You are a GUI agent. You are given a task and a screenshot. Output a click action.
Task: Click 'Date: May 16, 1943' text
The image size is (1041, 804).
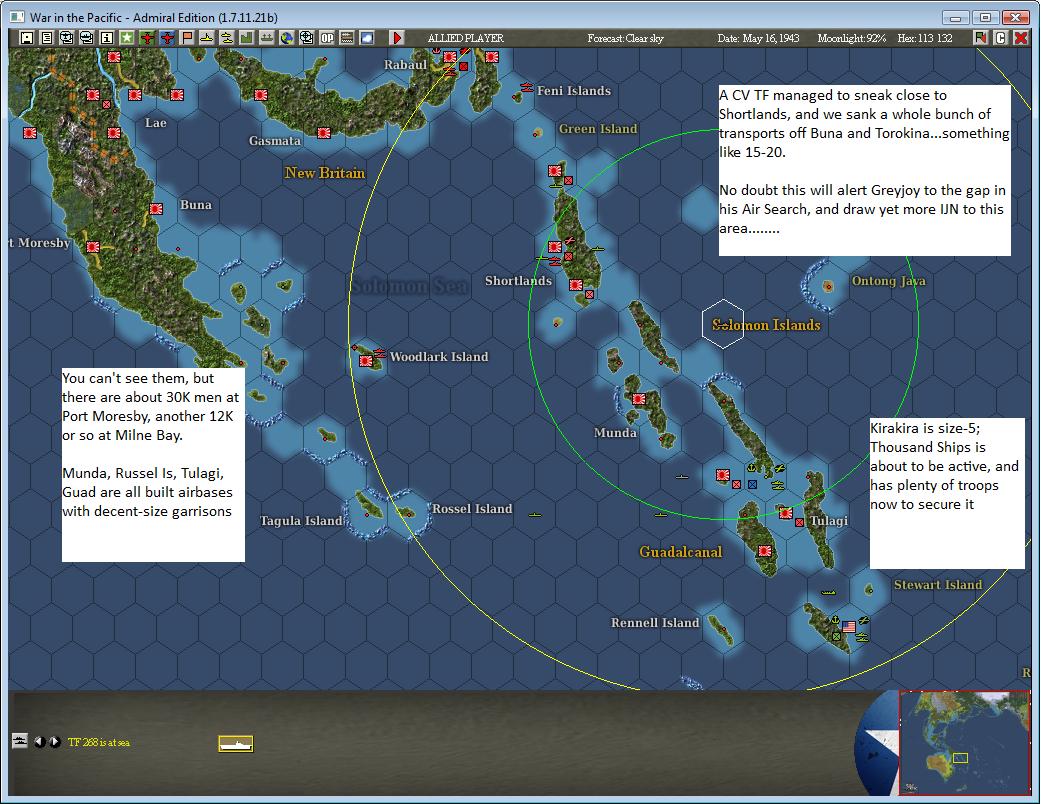758,39
